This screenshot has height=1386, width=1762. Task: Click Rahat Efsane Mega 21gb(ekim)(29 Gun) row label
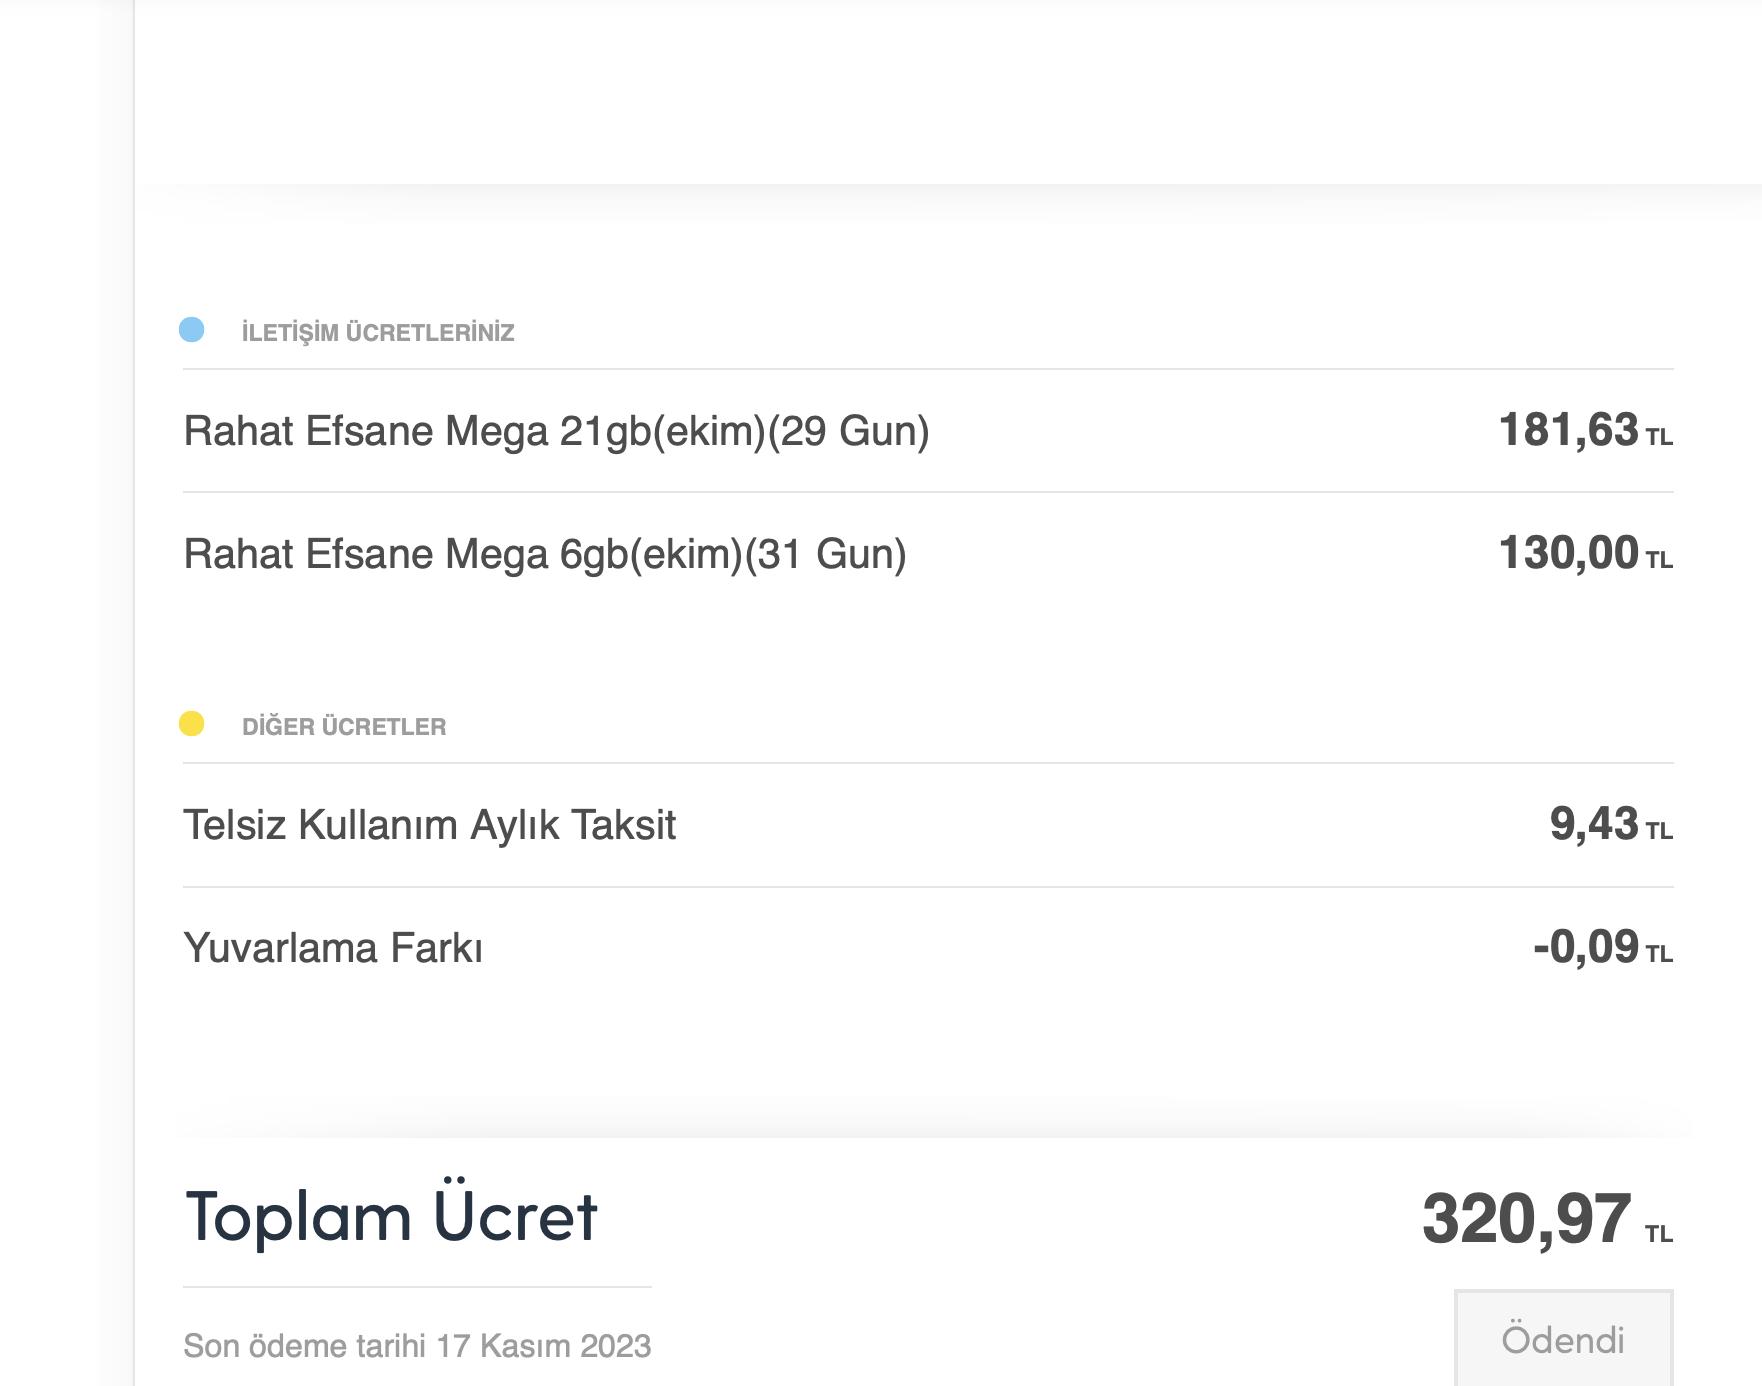557,431
